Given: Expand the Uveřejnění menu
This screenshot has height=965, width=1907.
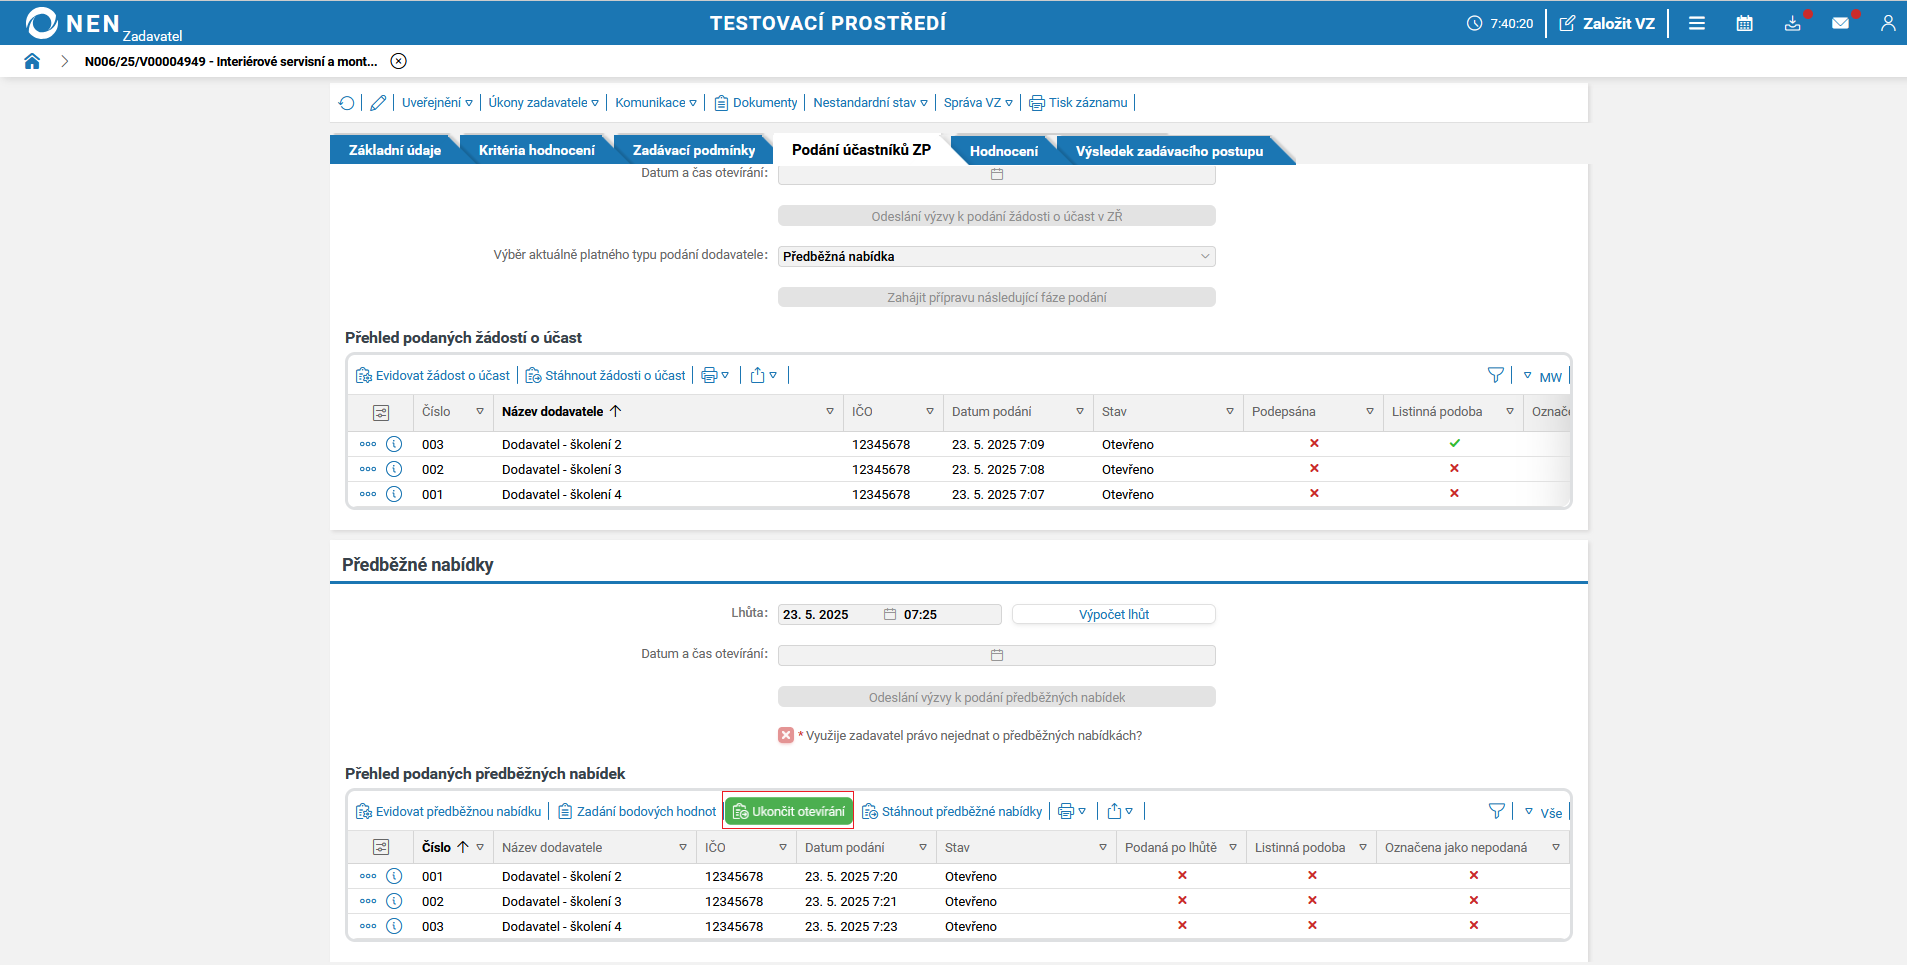Looking at the screenshot, I should click(437, 103).
